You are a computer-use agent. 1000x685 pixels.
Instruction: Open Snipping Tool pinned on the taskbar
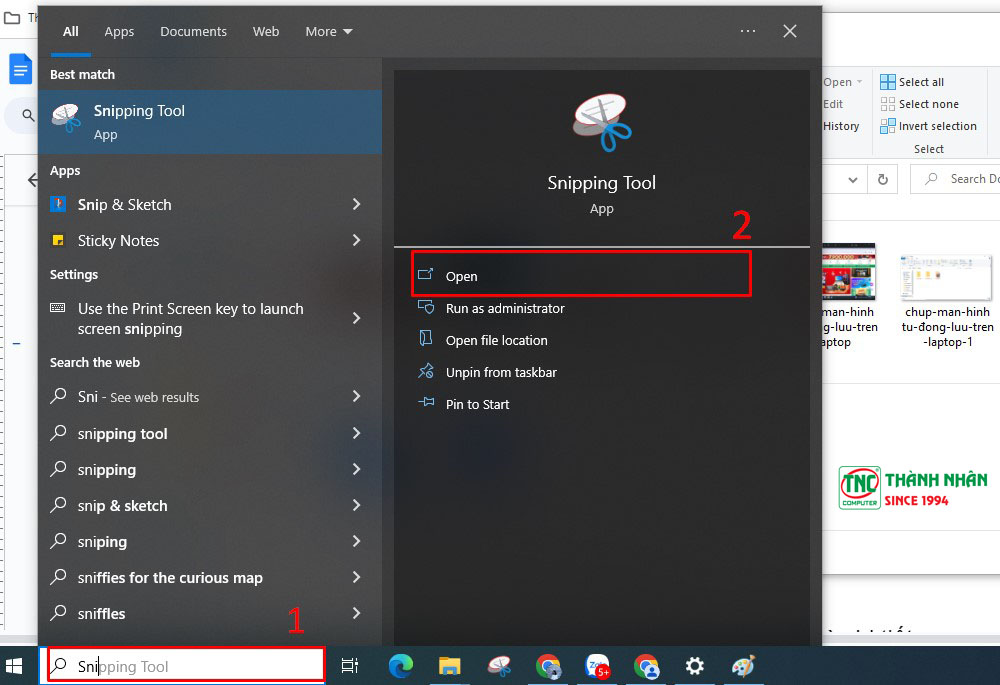499,666
